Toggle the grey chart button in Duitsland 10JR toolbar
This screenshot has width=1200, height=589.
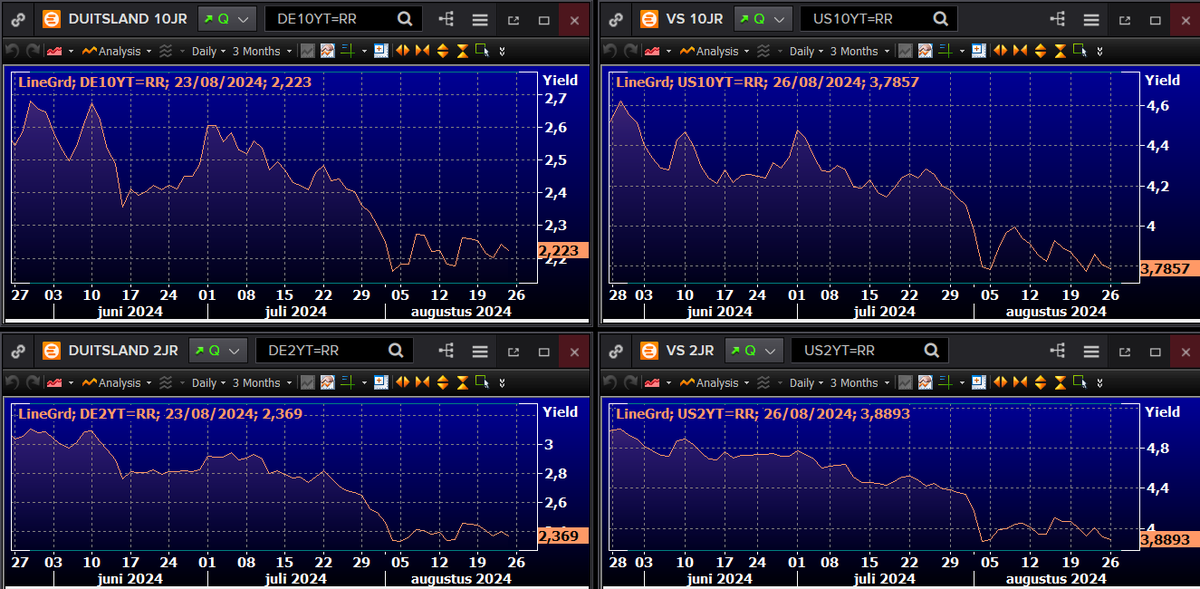click(x=308, y=51)
